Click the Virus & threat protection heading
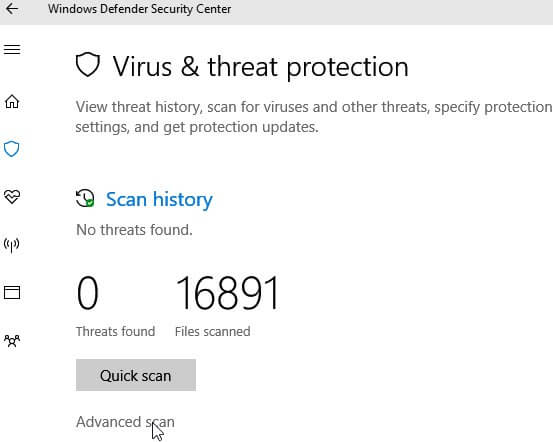This screenshot has height=442, width=553. point(260,67)
